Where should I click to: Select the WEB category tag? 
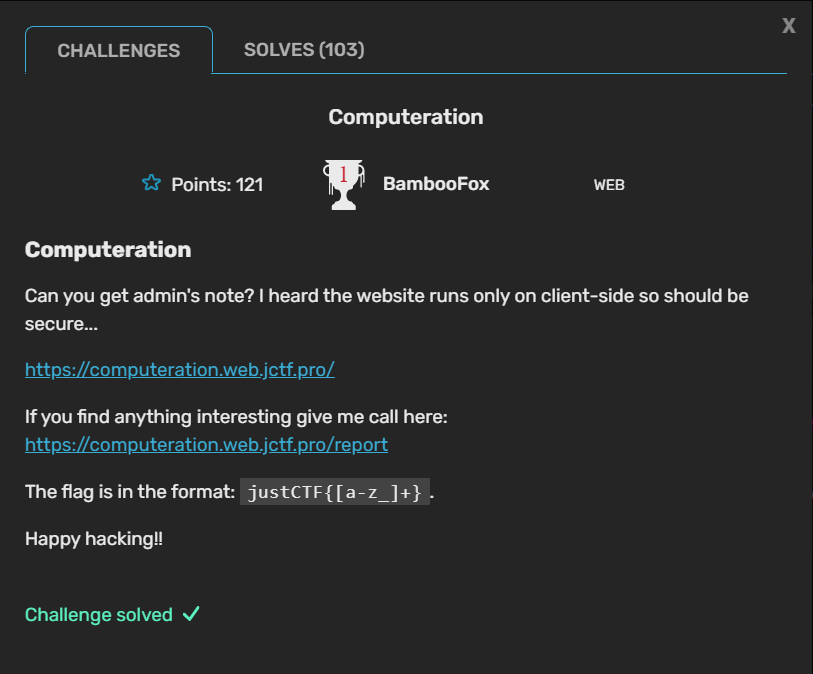coord(609,185)
